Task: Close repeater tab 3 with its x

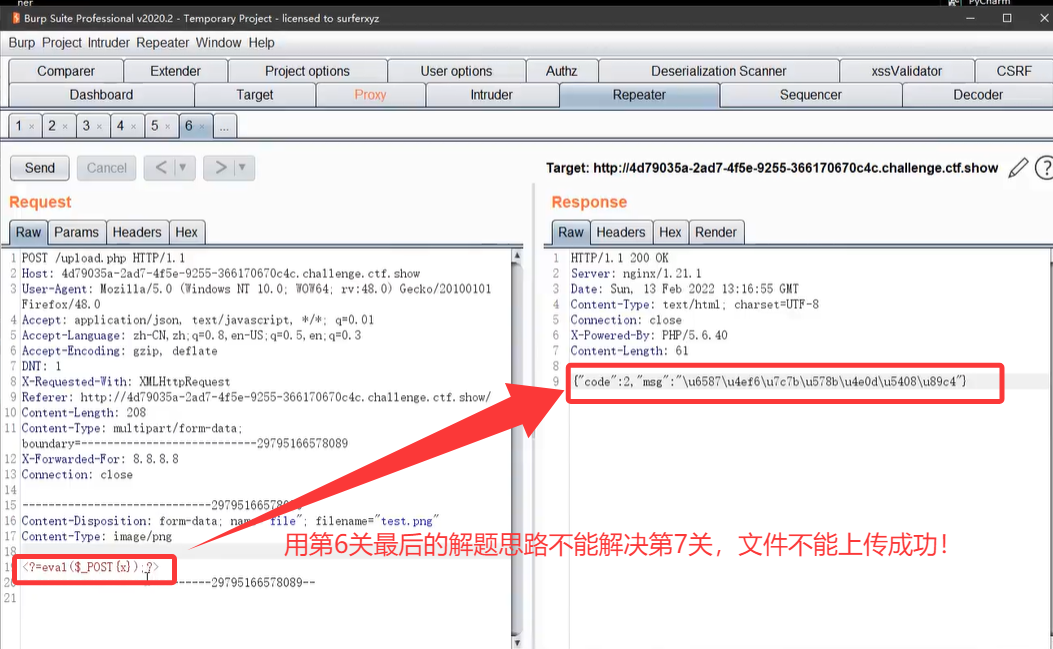Action: click(99, 126)
